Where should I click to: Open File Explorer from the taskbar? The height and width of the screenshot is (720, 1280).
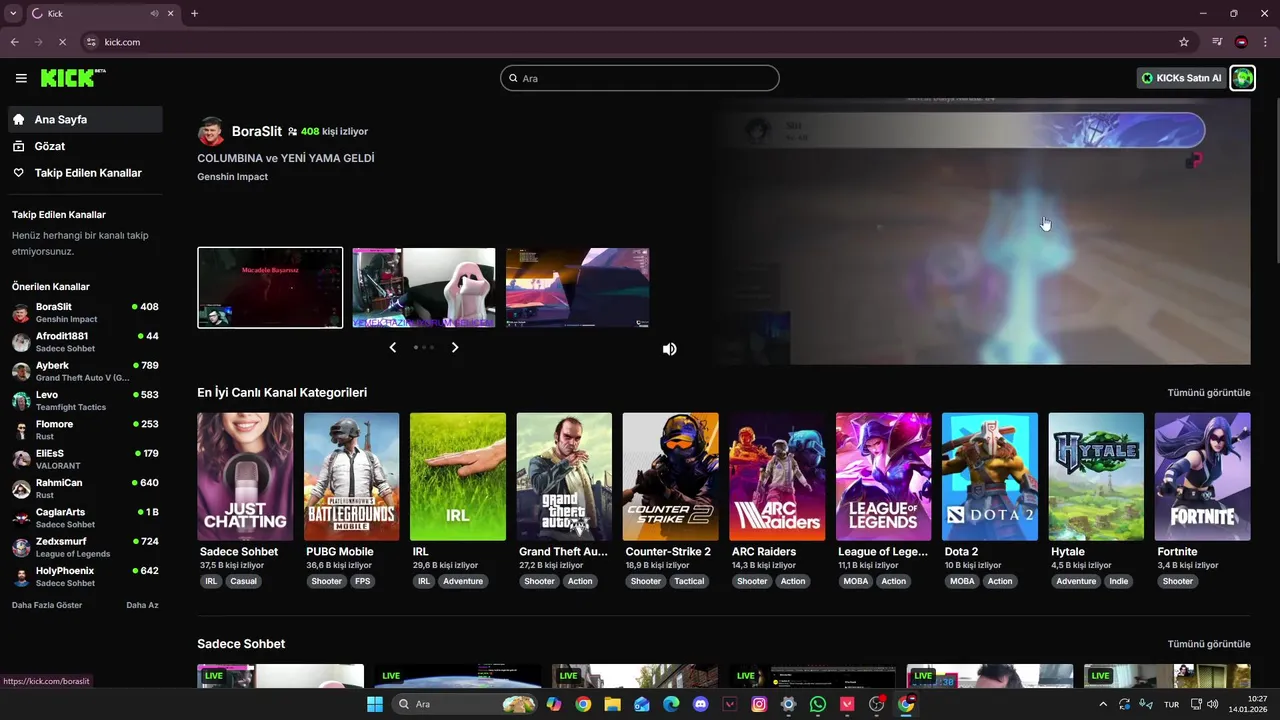[x=612, y=704]
